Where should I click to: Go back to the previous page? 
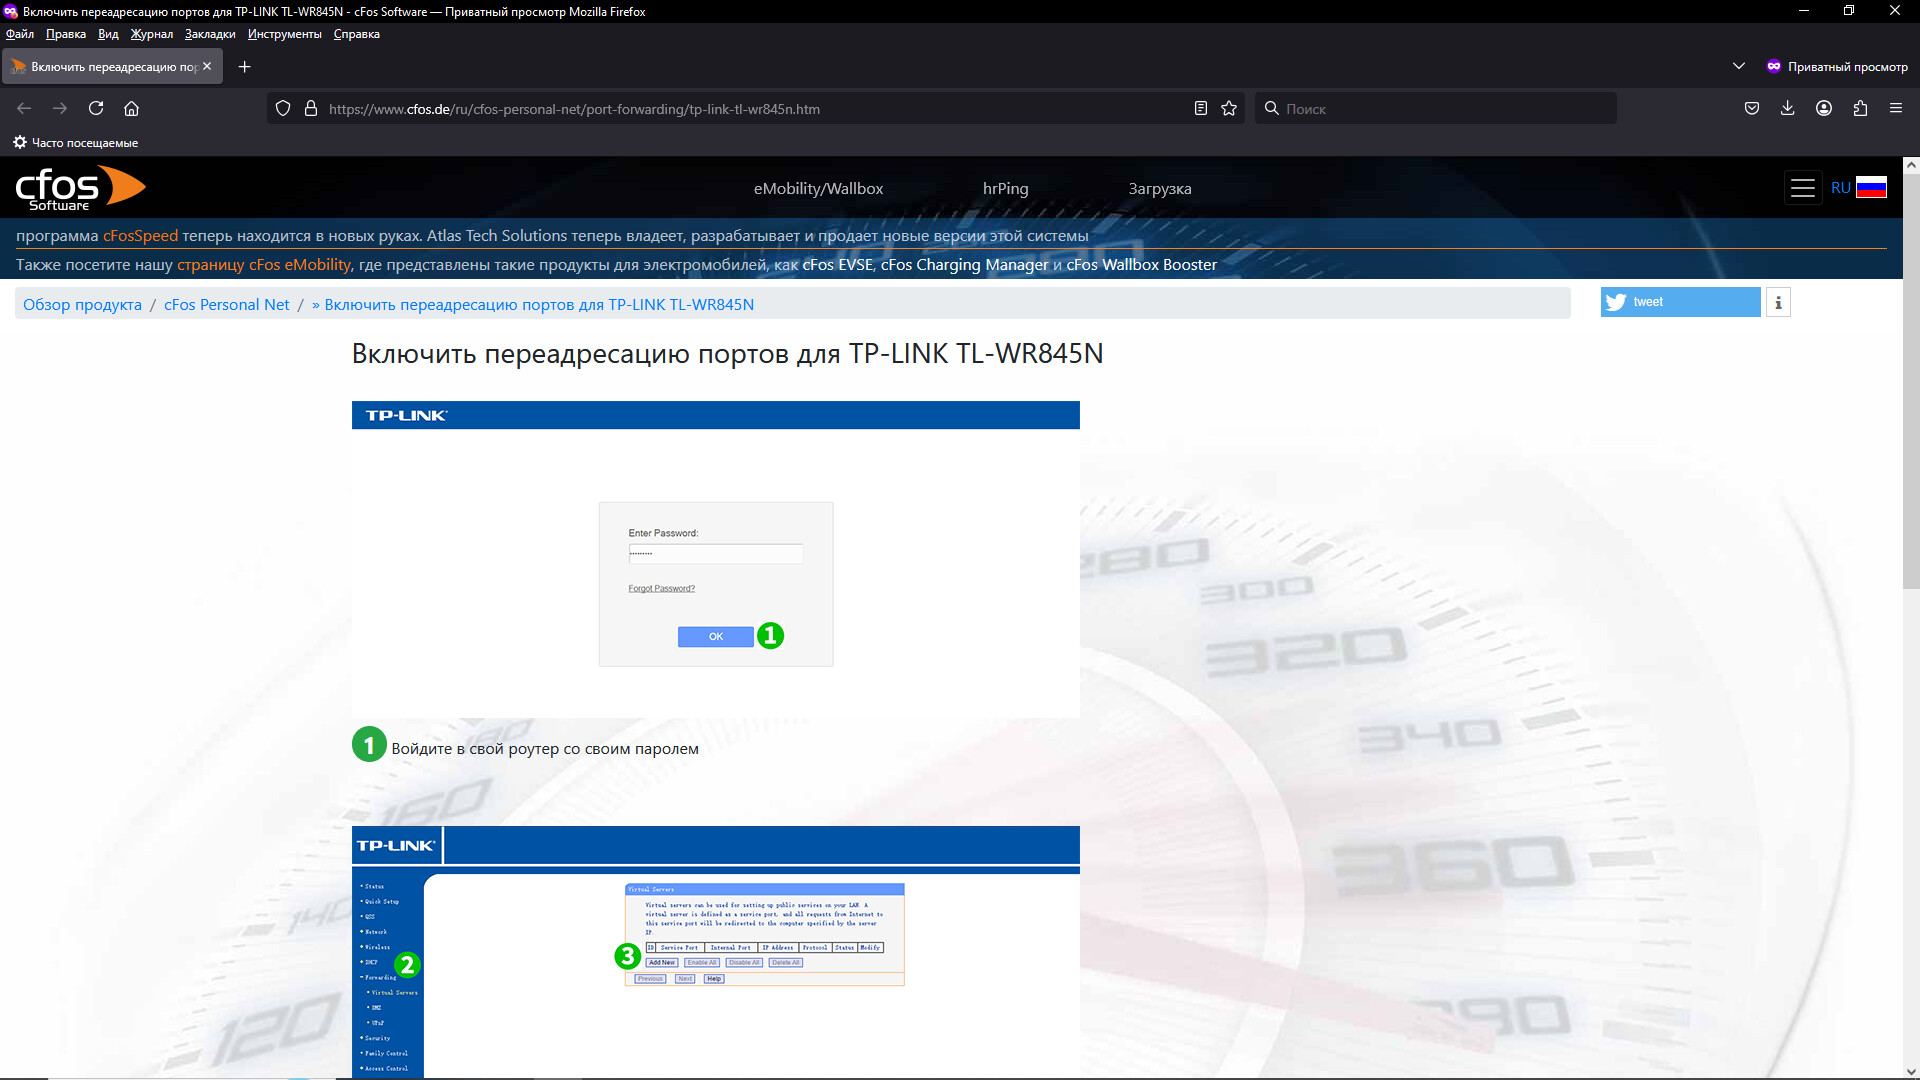pos(24,108)
